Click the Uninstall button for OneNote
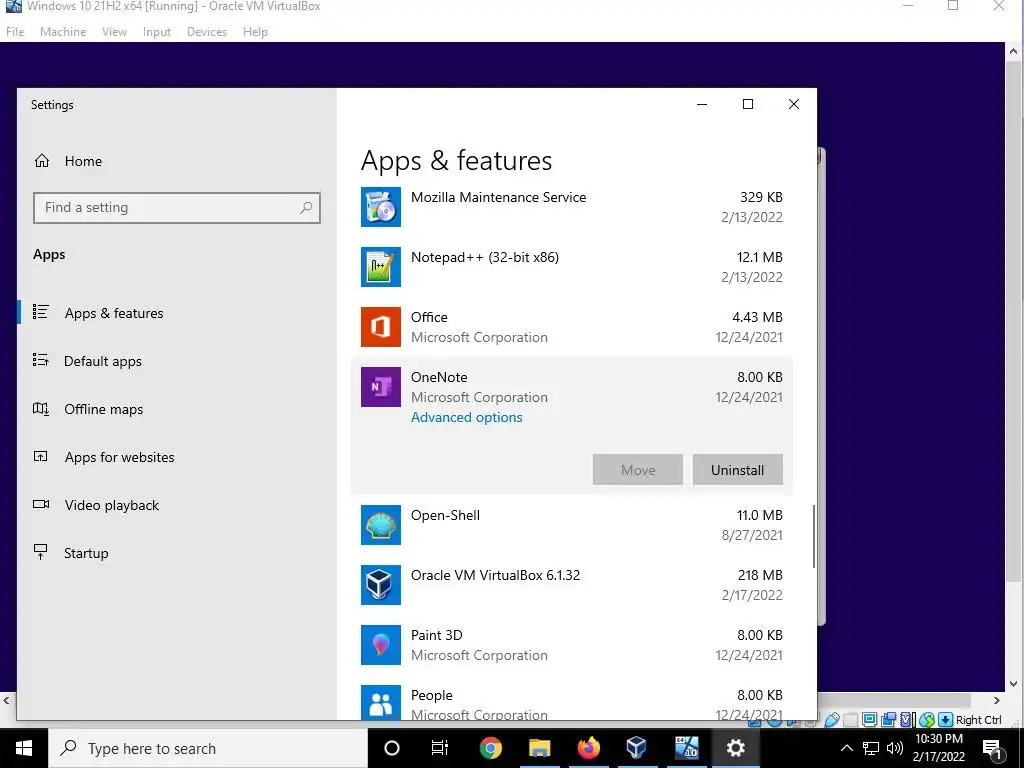Image resolution: width=1024 pixels, height=768 pixels. click(x=737, y=470)
